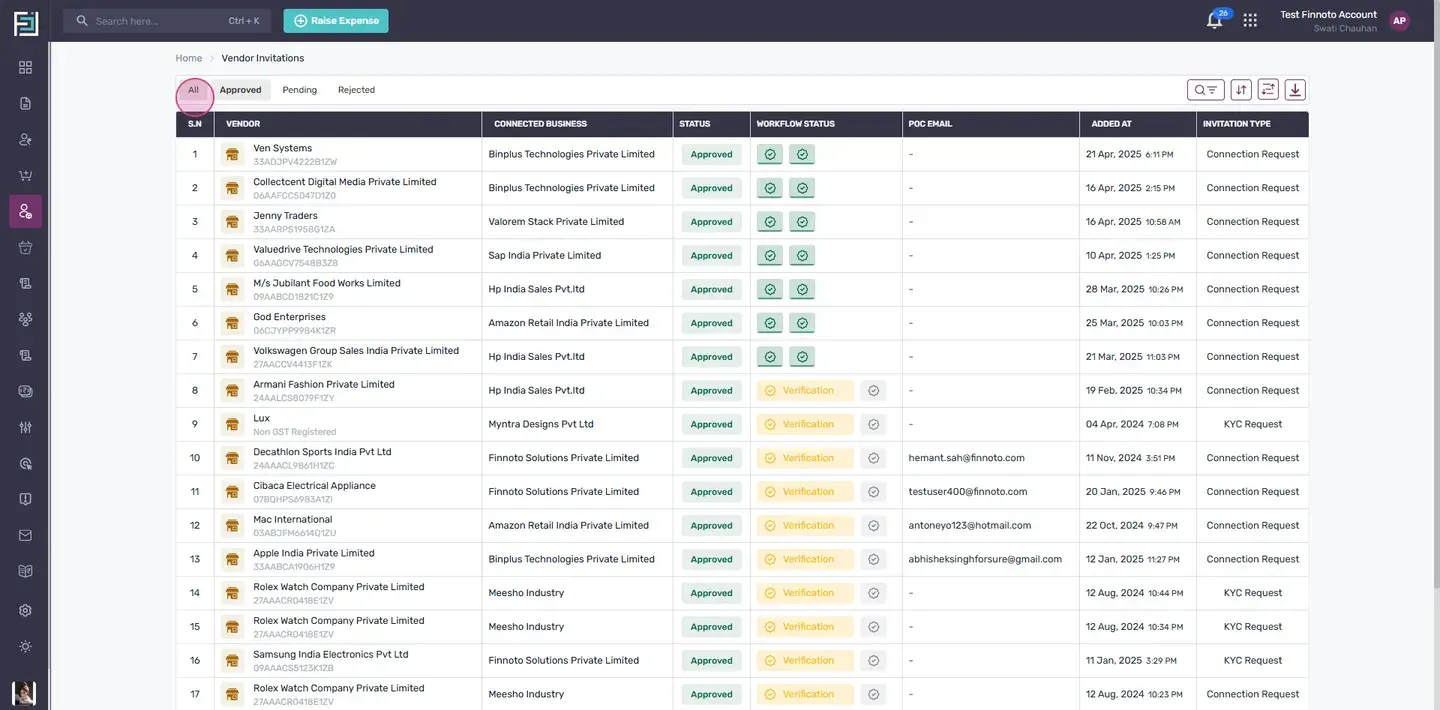The image size is (1440, 710).
Task: Click the Test Finnoto Account name
Action: 1328,15
